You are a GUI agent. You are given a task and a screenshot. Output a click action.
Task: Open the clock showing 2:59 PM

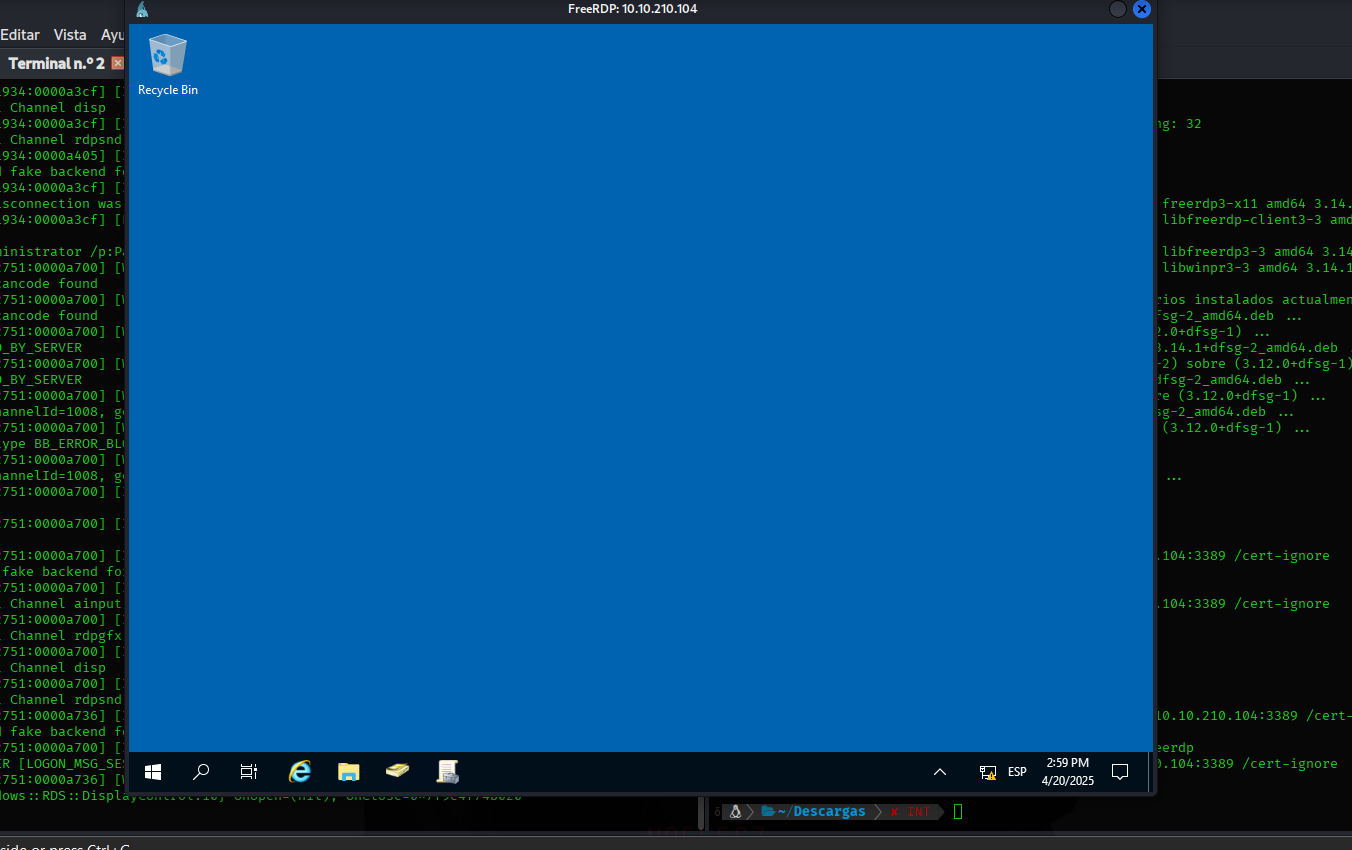1067,771
